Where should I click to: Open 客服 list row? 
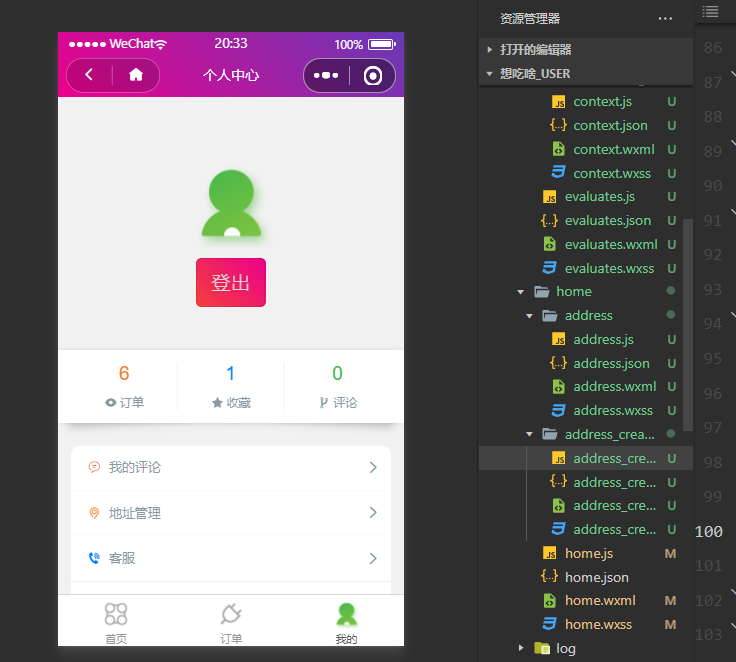point(231,558)
